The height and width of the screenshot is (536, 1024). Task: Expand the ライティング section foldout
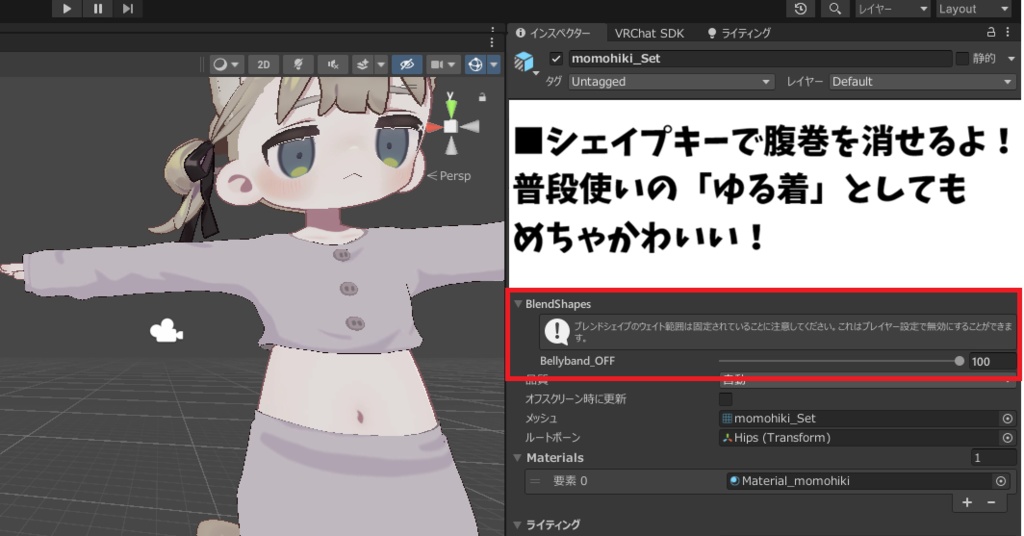coord(518,525)
